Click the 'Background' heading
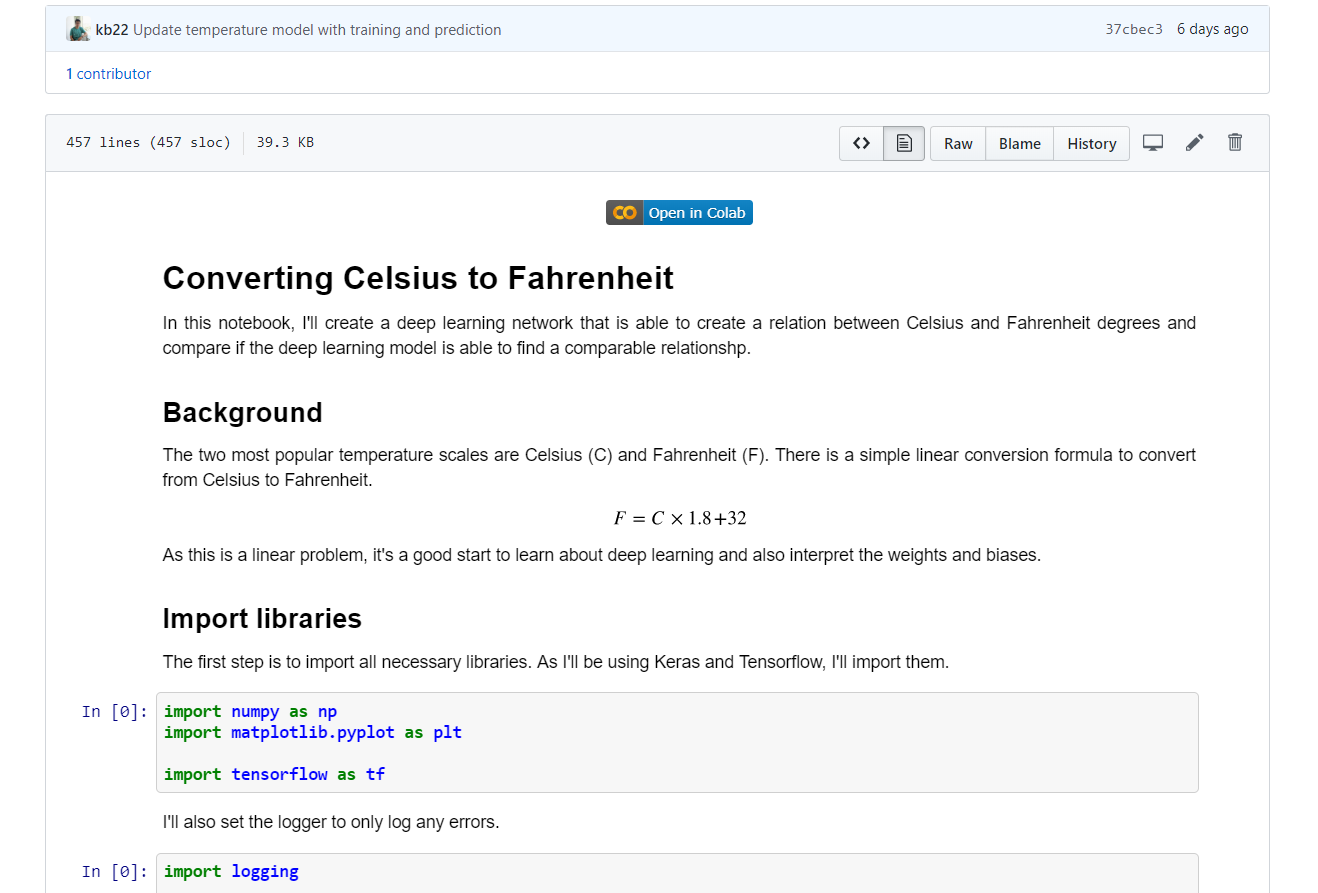 click(243, 413)
